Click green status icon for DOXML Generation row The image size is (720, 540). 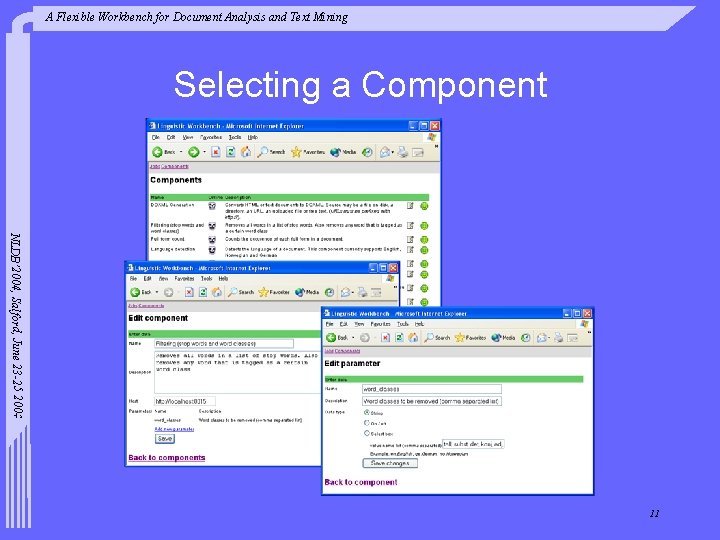[424, 206]
